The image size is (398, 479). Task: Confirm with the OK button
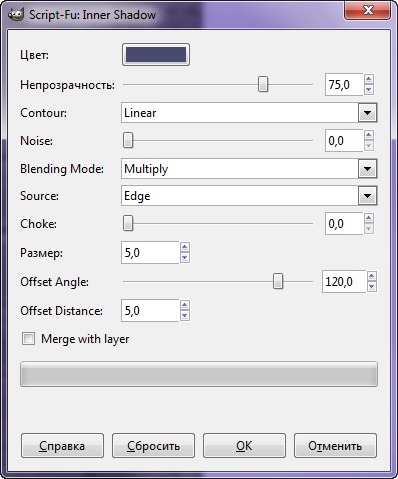pos(244,446)
